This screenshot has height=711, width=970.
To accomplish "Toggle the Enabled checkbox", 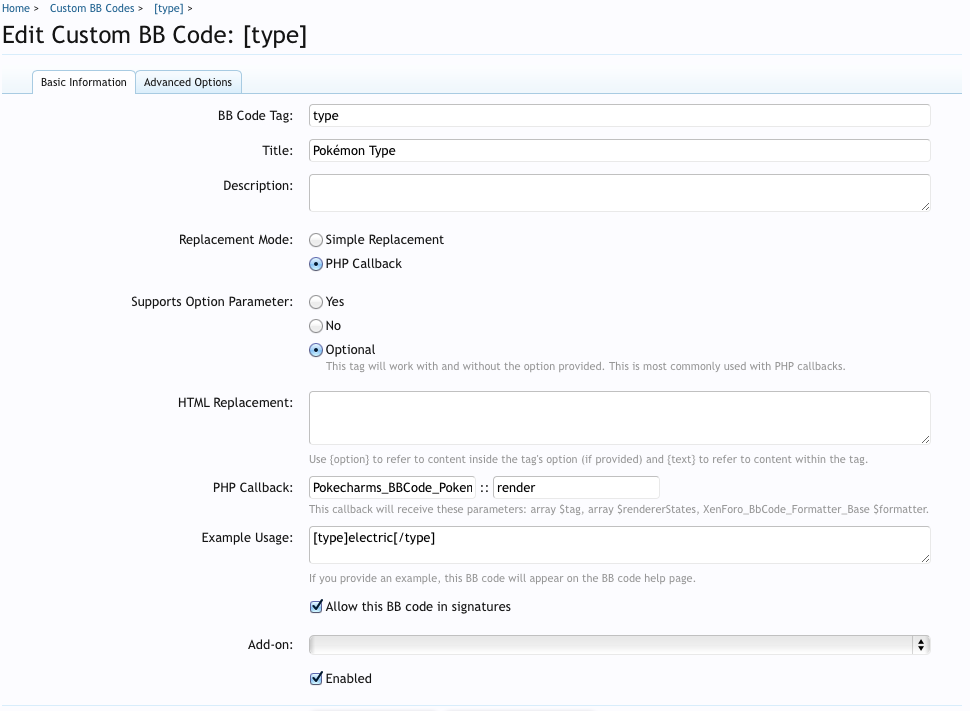I will (x=317, y=679).
